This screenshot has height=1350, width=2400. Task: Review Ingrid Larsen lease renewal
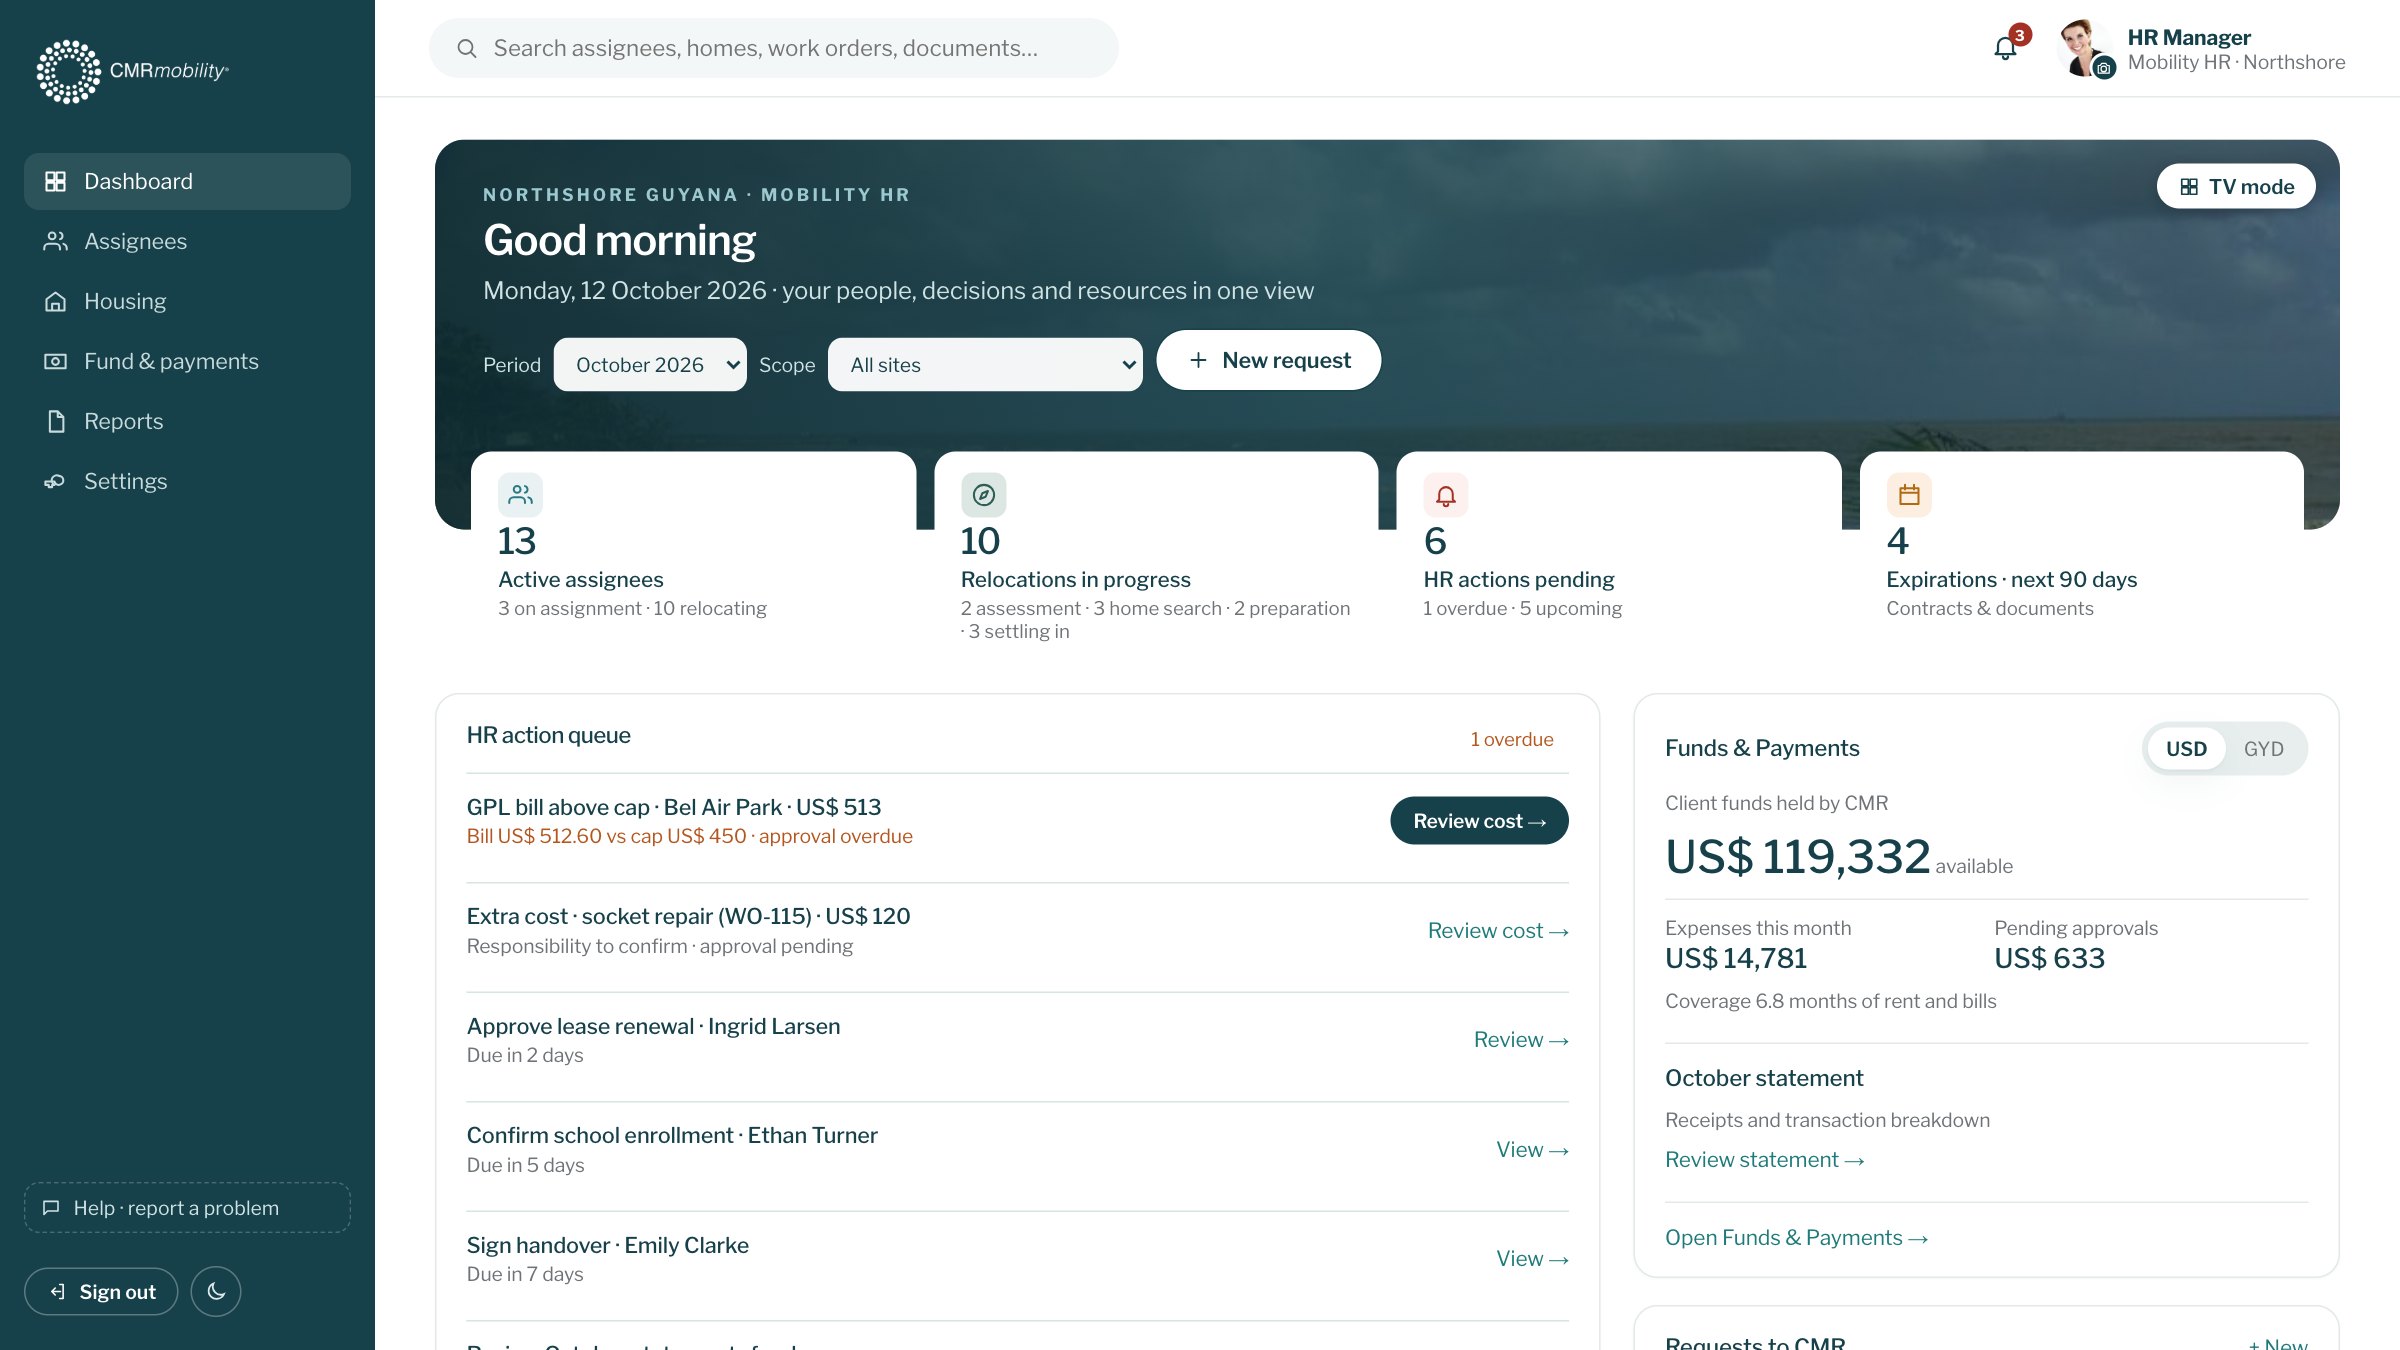point(1520,1039)
